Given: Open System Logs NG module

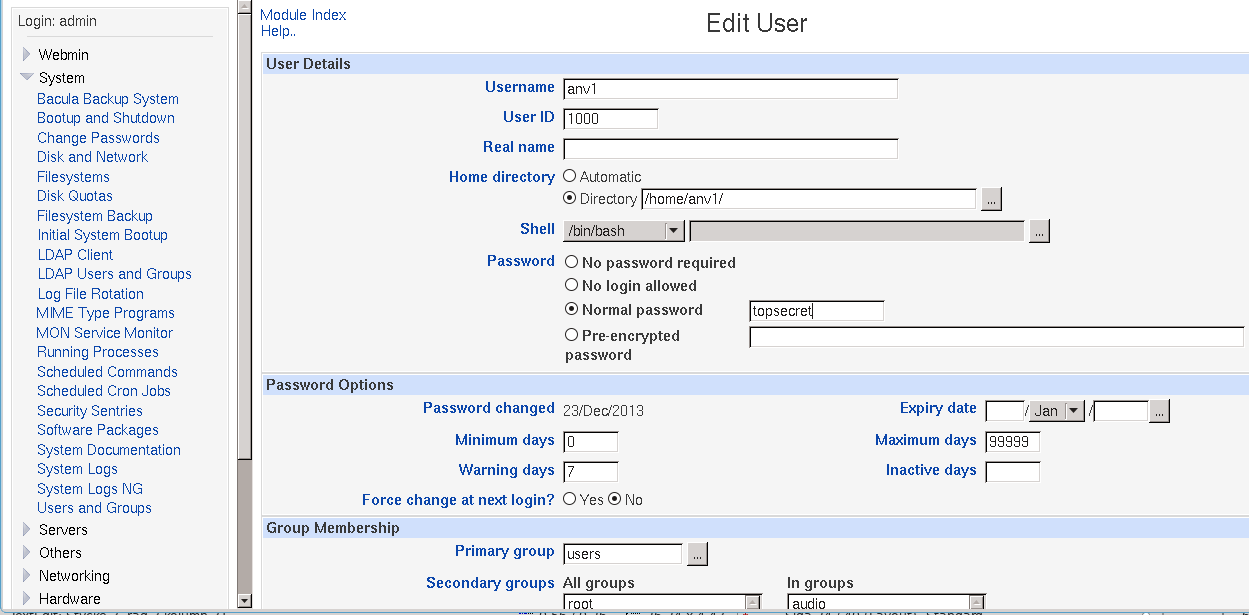Looking at the screenshot, I should click(x=90, y=489).
